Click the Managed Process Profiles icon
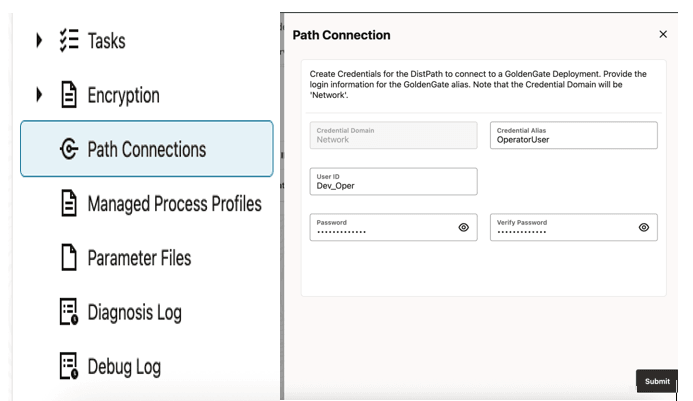This screenshot has width=693, height=401. [69, 204]
